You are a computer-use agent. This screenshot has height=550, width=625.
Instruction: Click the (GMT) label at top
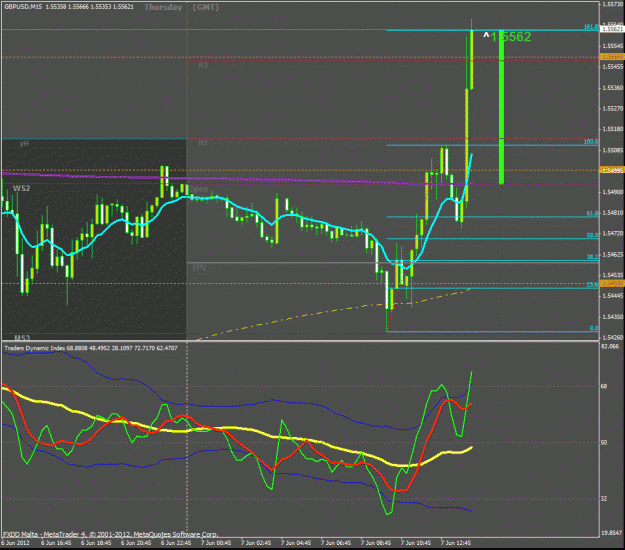click(206, 7)
